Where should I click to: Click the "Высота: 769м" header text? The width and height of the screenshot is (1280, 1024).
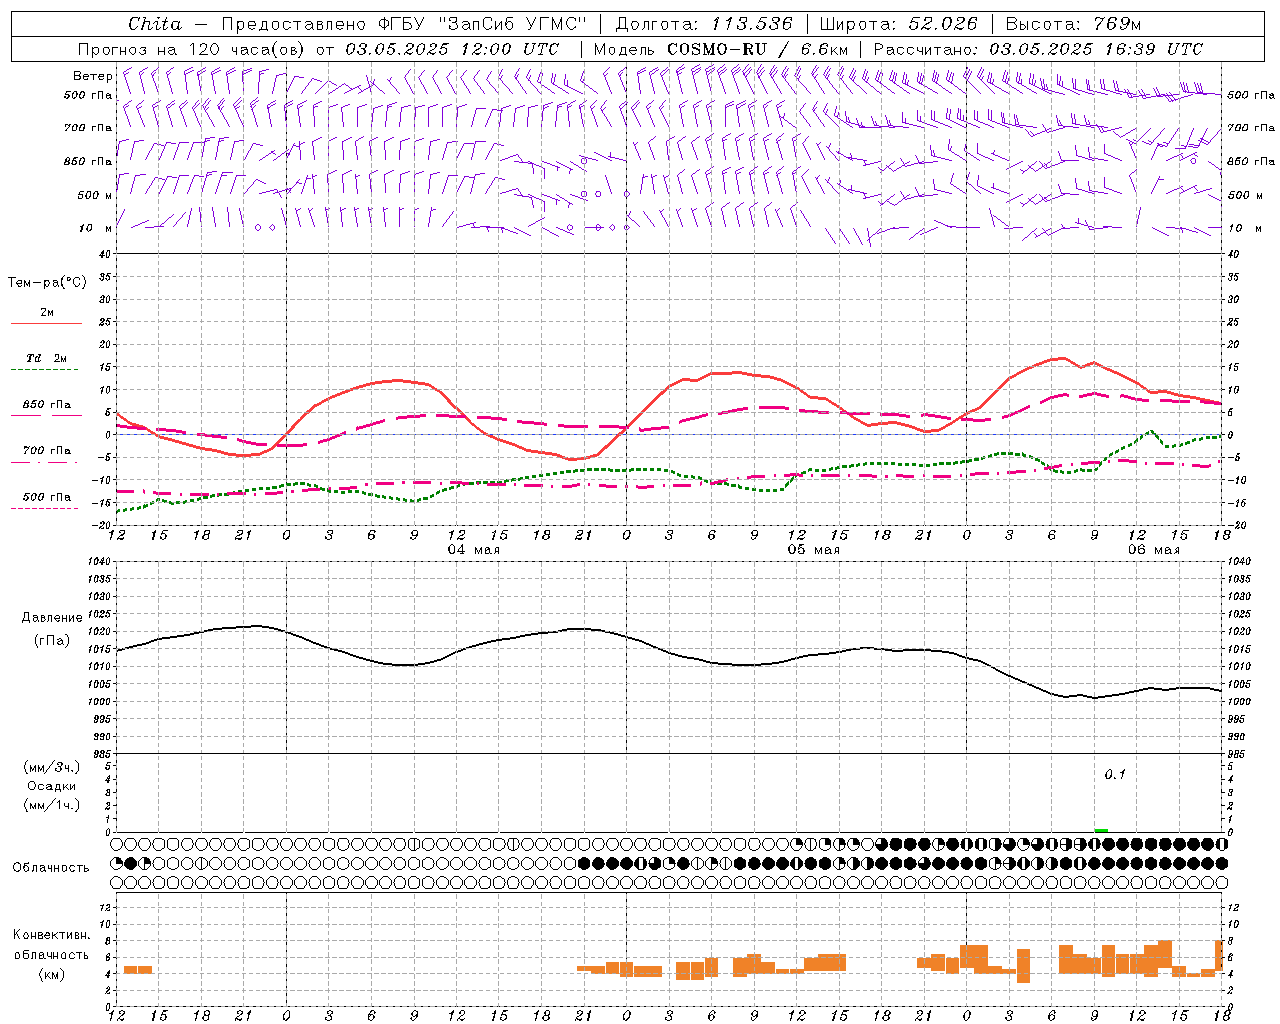pyautogui.click(x=1073, y=24)
